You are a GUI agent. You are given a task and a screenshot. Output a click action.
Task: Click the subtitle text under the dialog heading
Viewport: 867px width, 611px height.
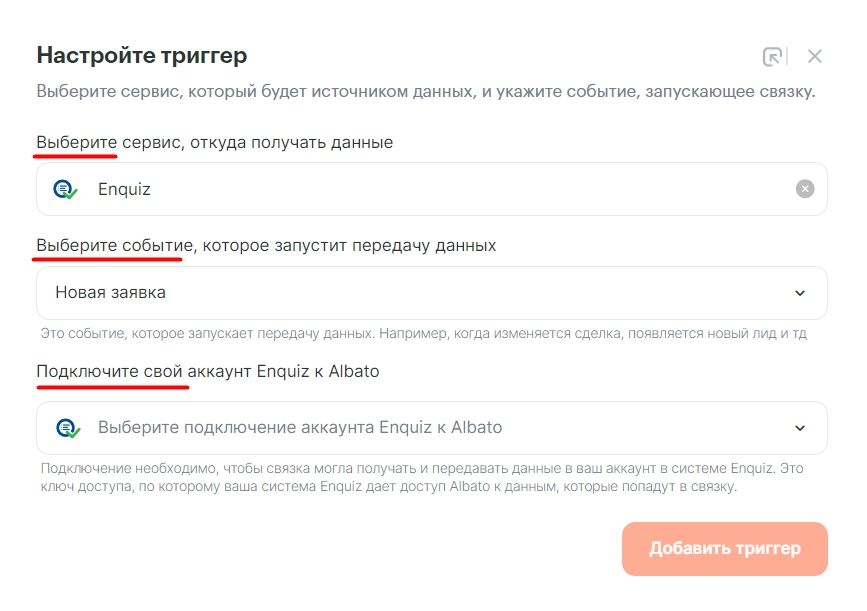click(426, 92)
